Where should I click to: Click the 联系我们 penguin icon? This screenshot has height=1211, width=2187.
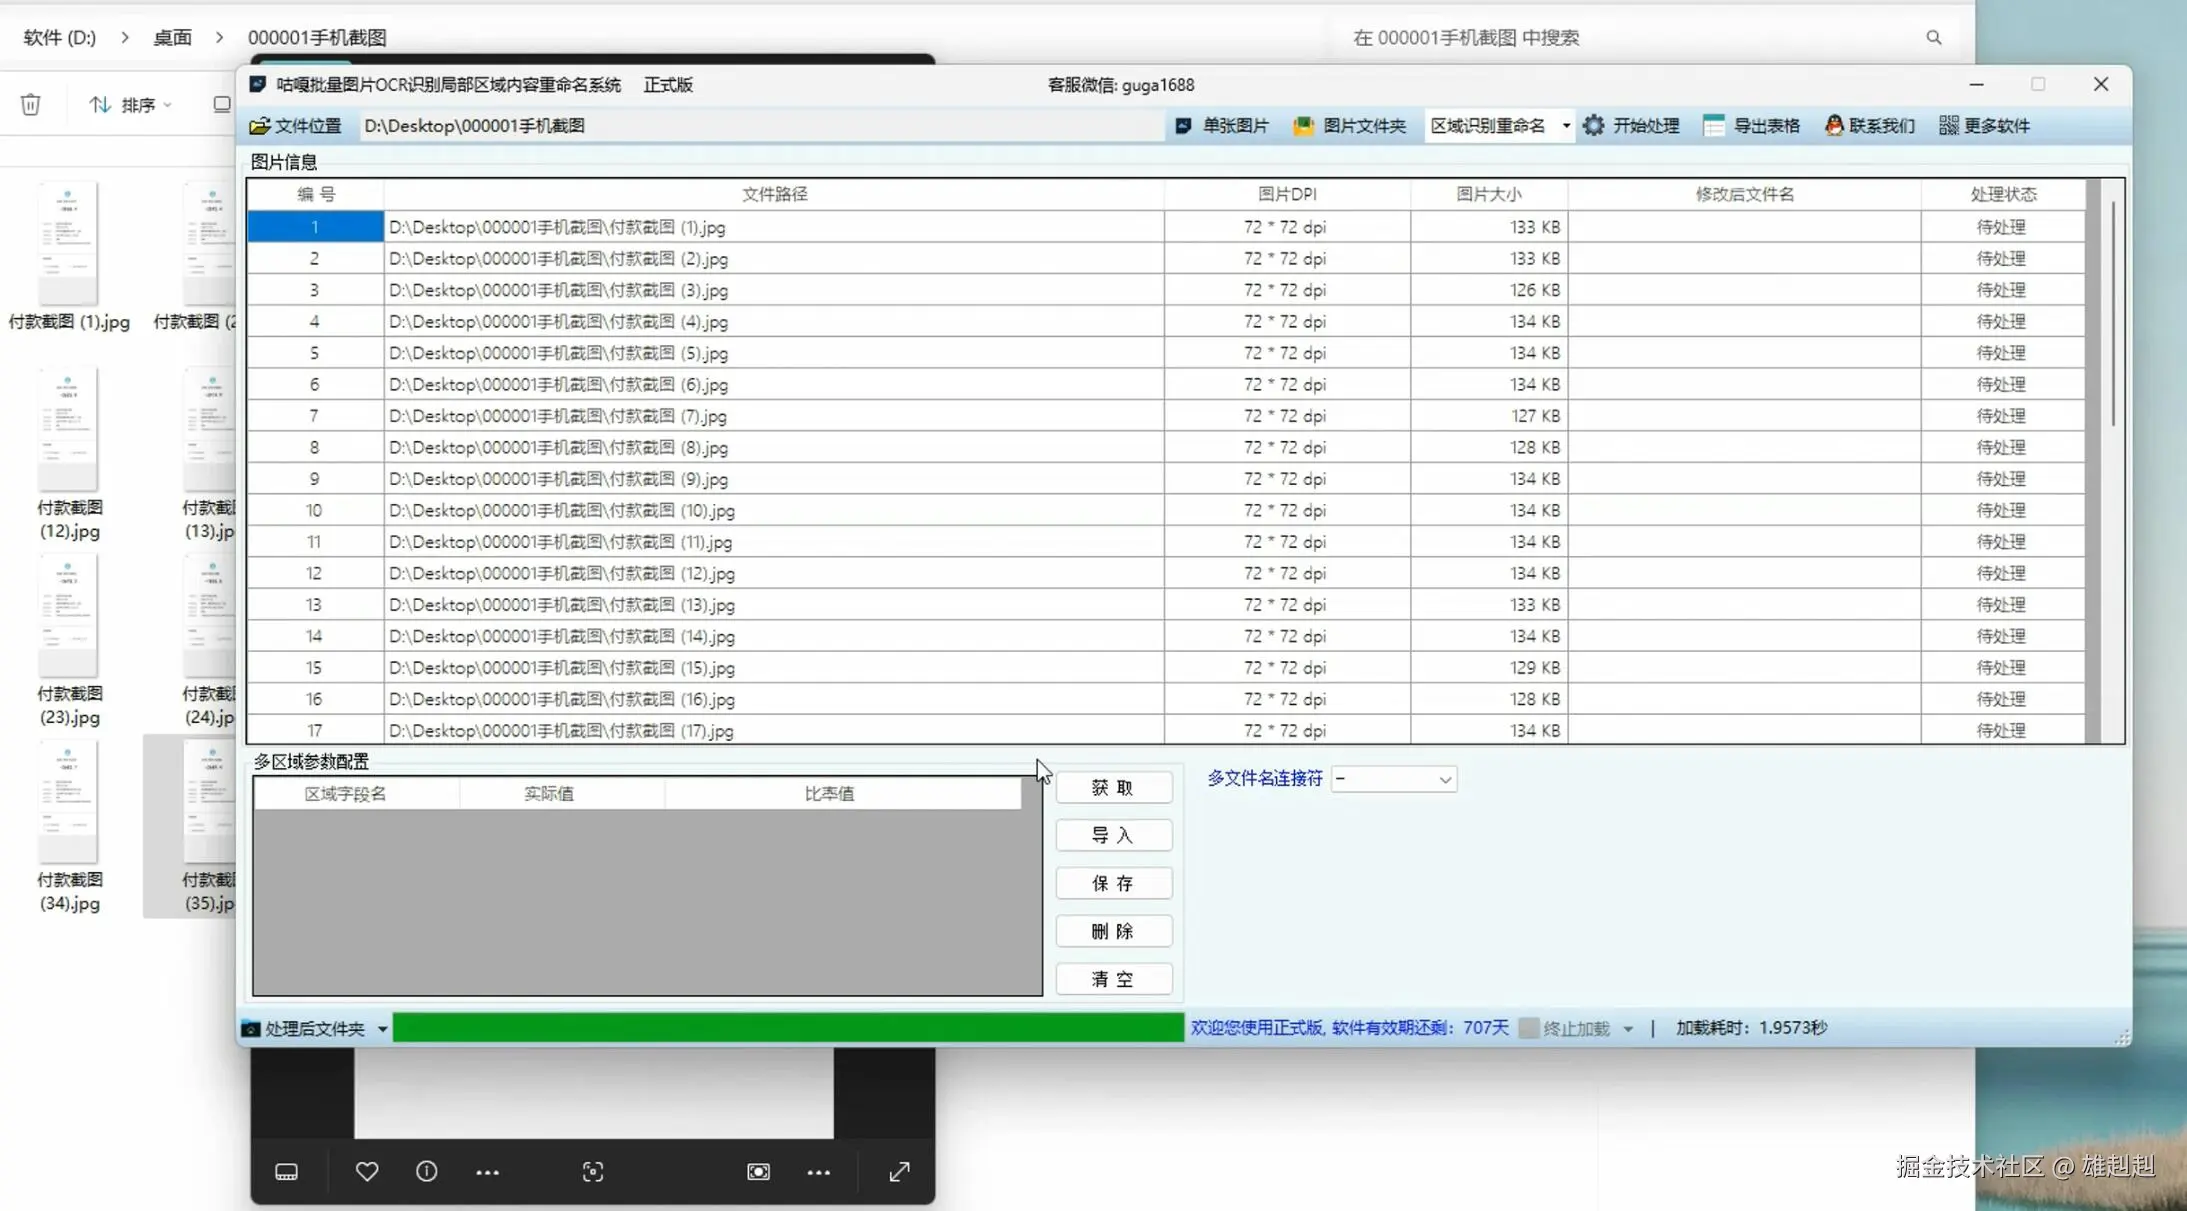coord(1834,126)
